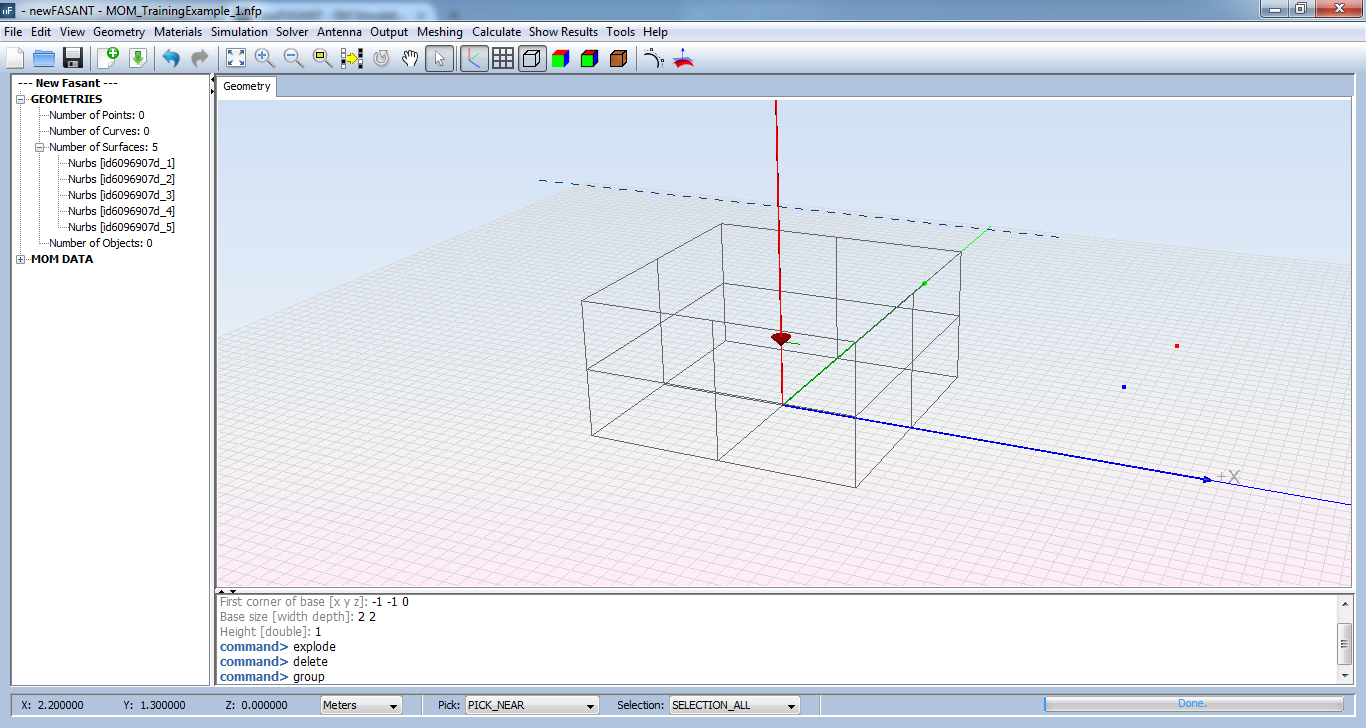Expand the MOM DATA tree node
The image size is (1366, 728).
[x=22, y=259]
